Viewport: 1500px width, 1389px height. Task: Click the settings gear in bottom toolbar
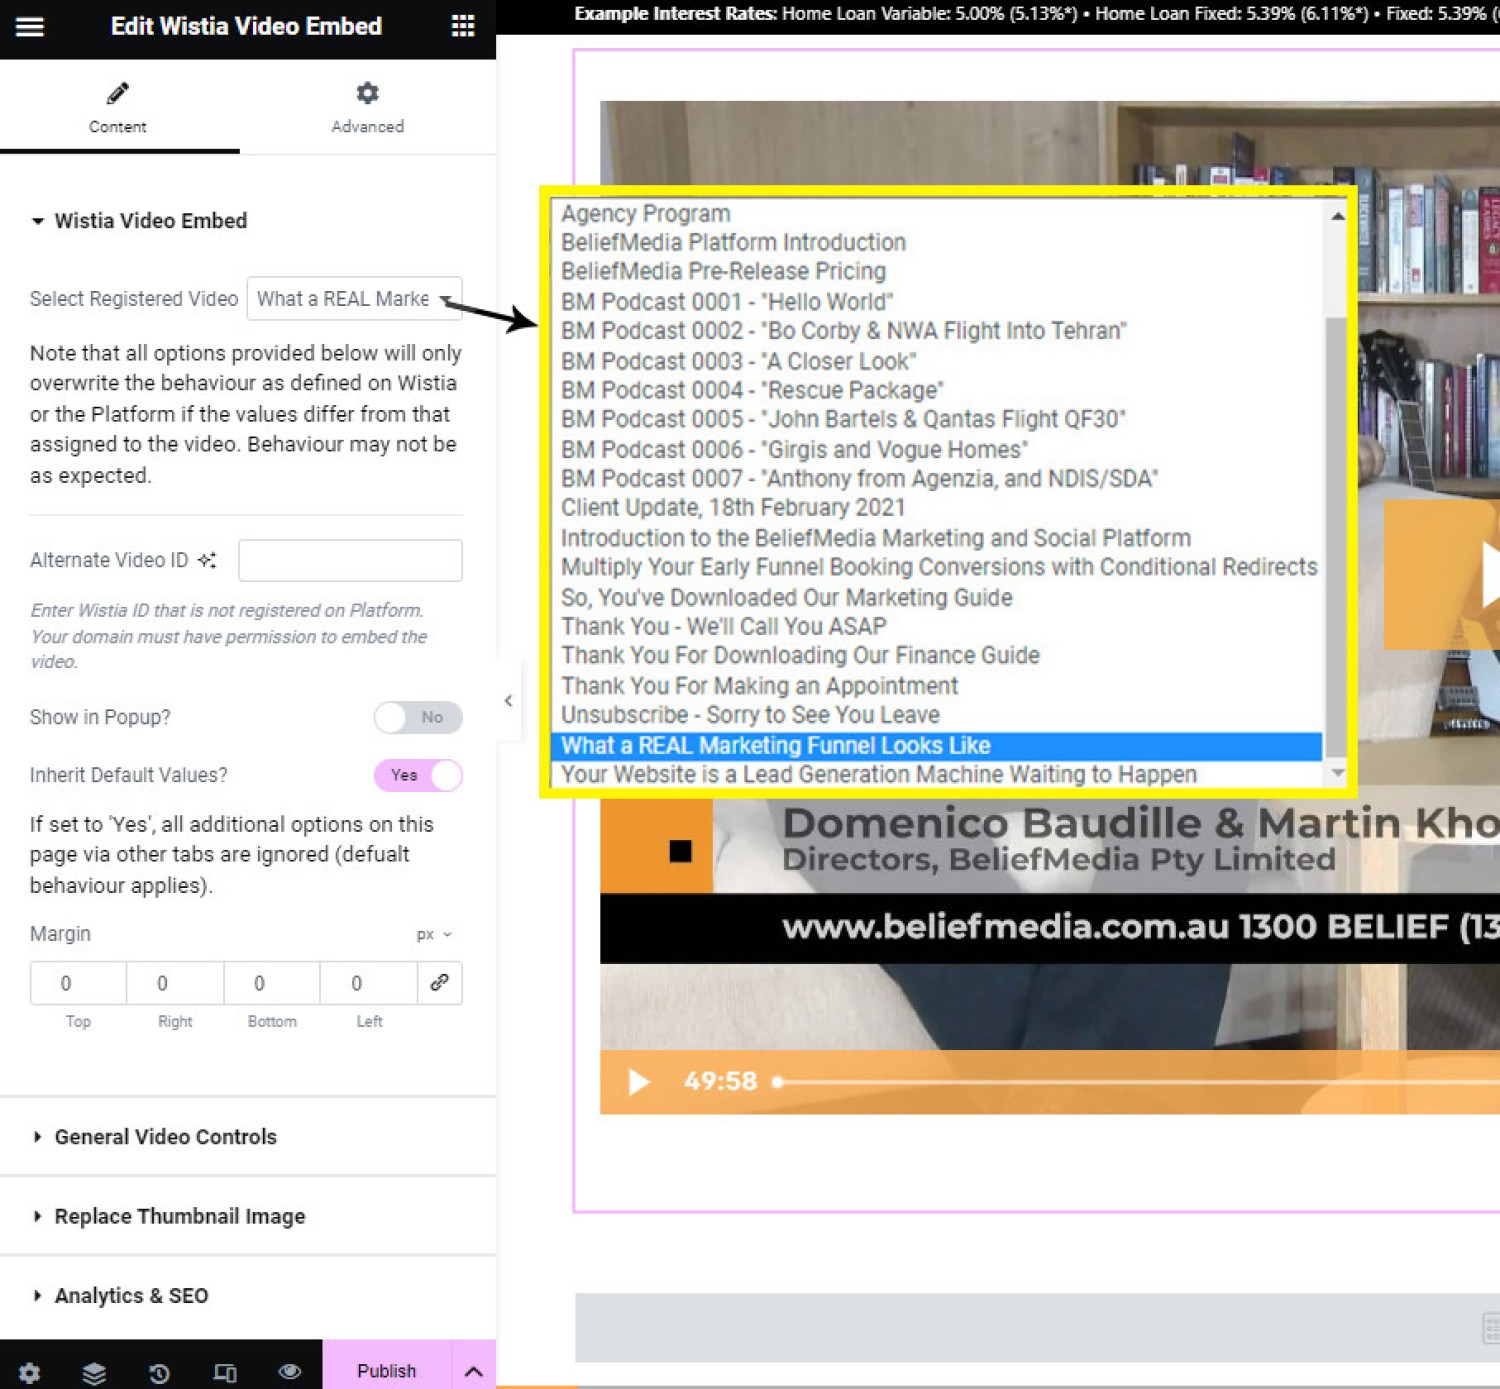coord(30,1373)
